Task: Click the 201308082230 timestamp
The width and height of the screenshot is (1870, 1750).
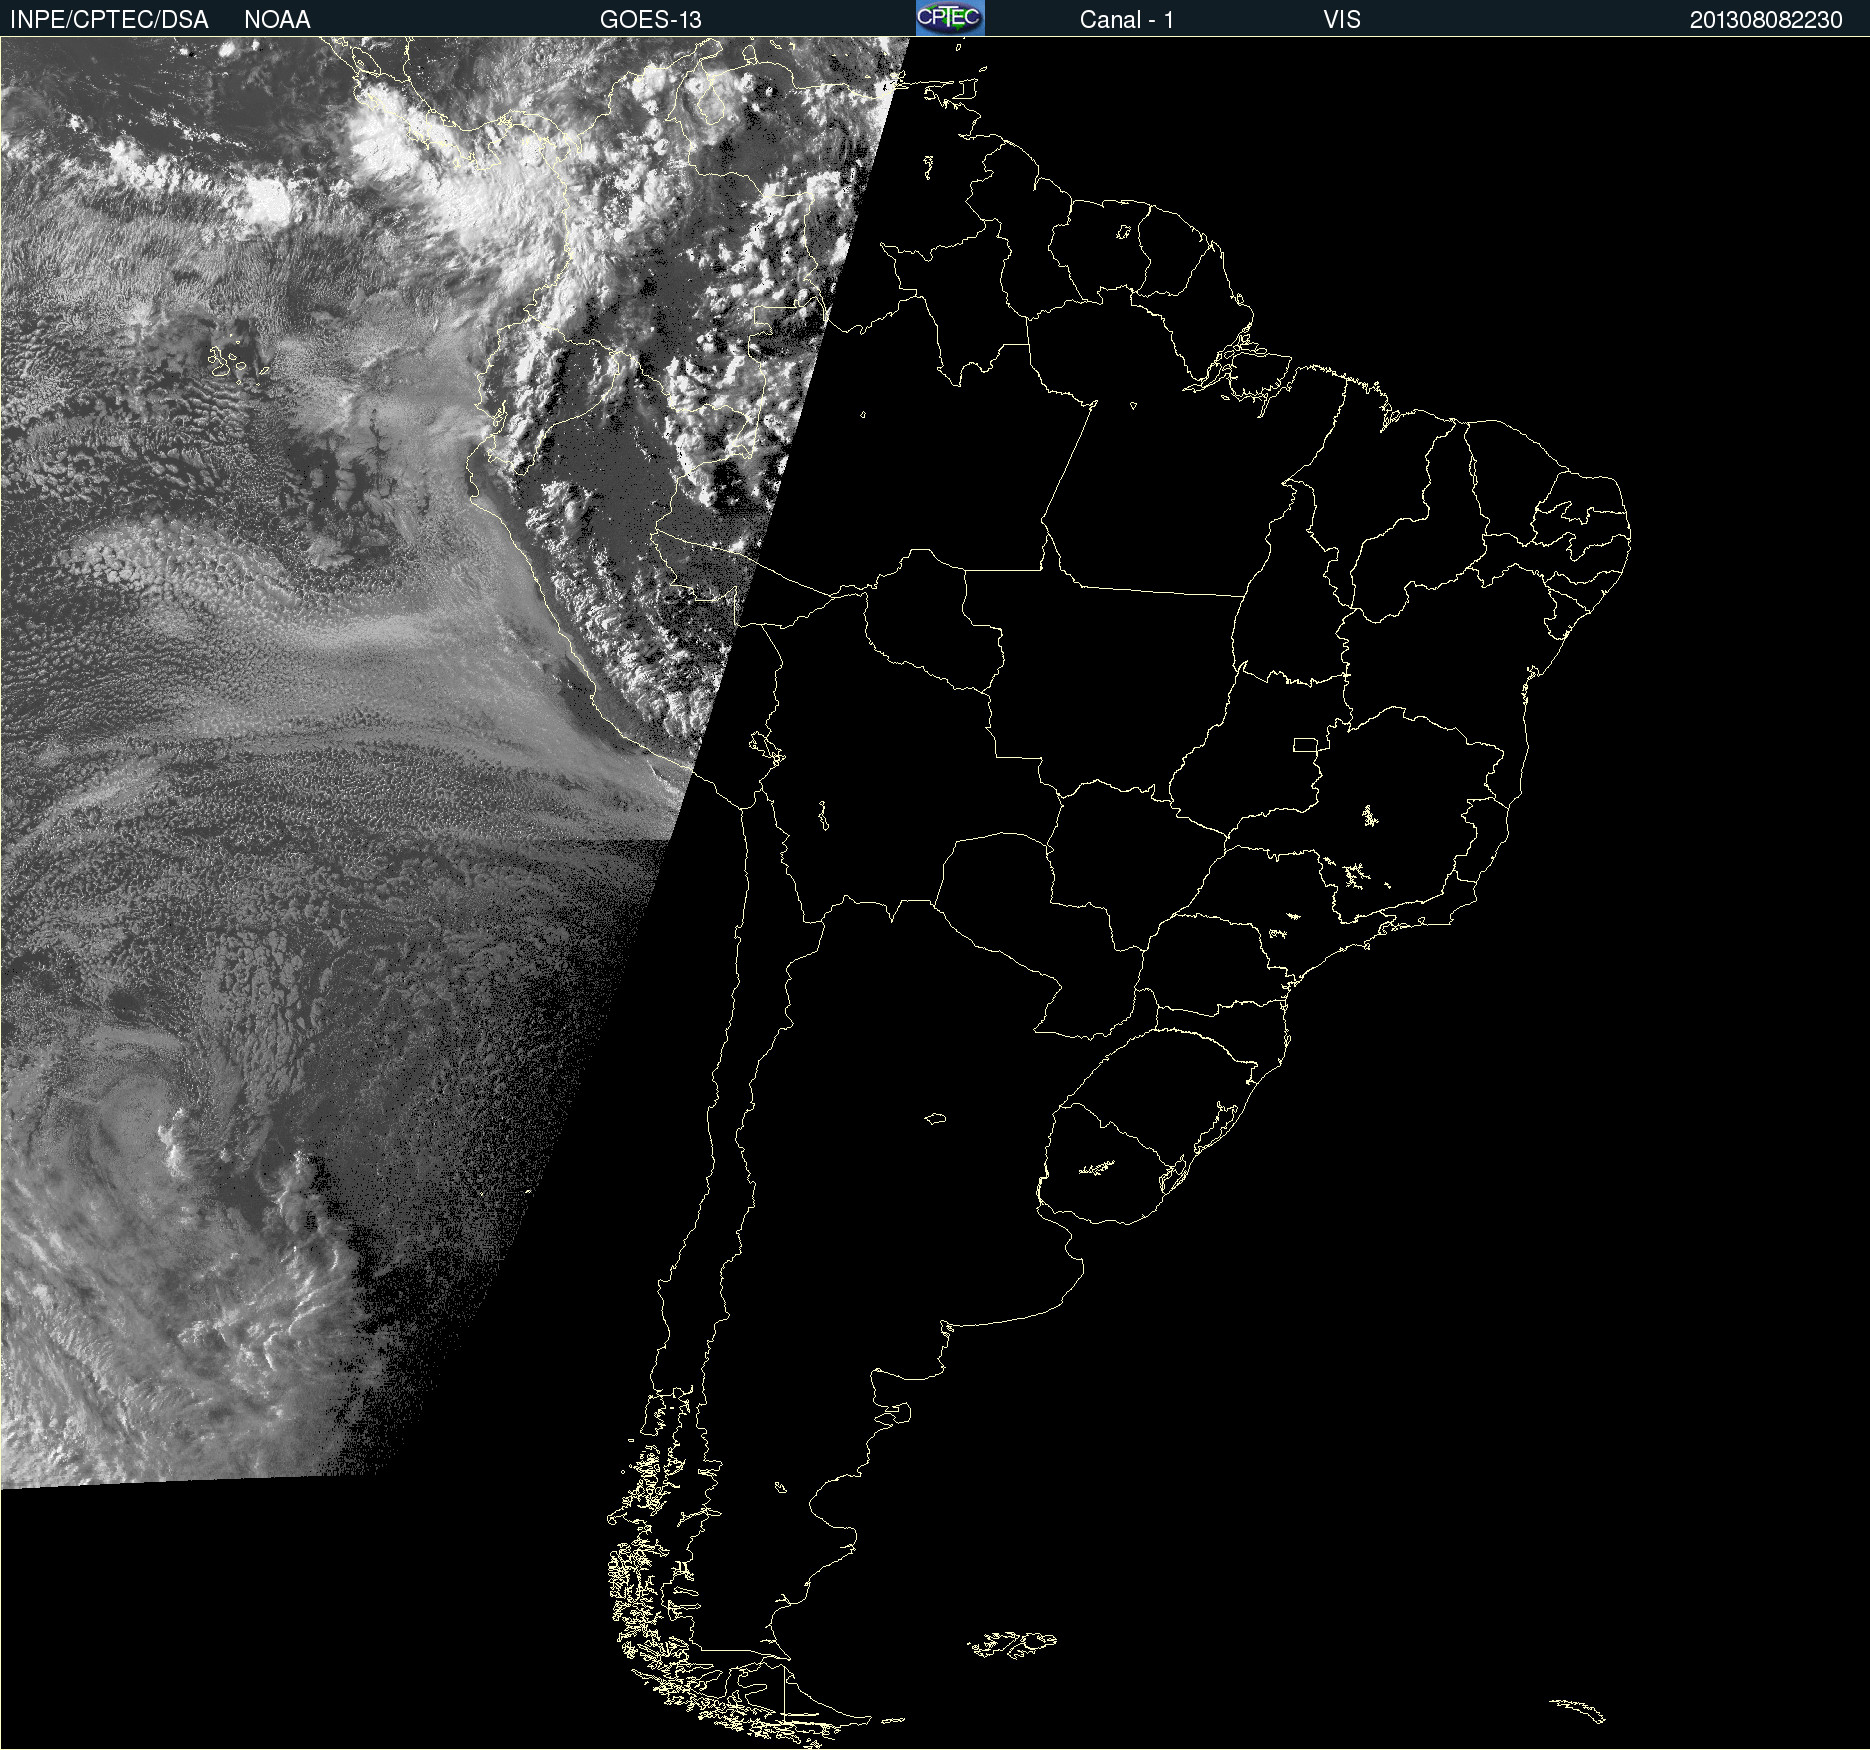Action: pyautogui.click(x=1765, y=20)
